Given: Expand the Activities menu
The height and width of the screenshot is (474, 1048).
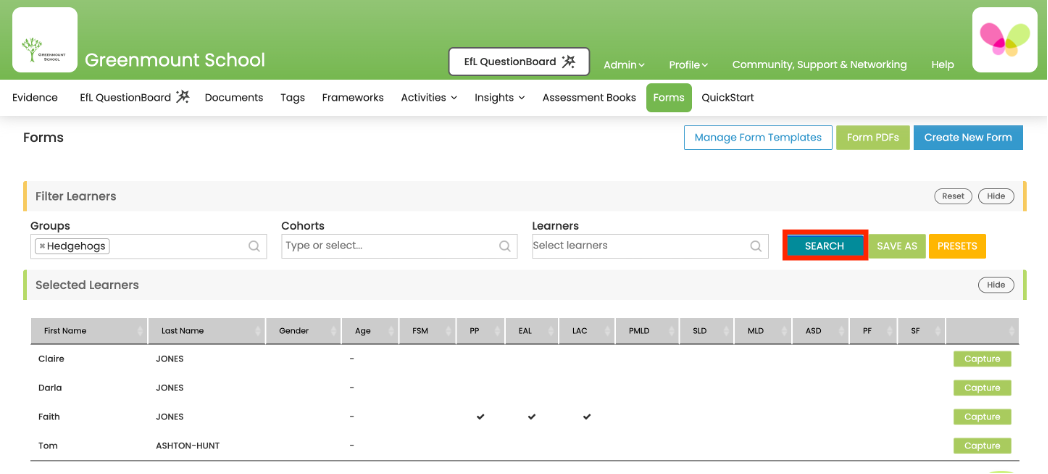Looking at the screenshot, I should (x=429, y=98).
